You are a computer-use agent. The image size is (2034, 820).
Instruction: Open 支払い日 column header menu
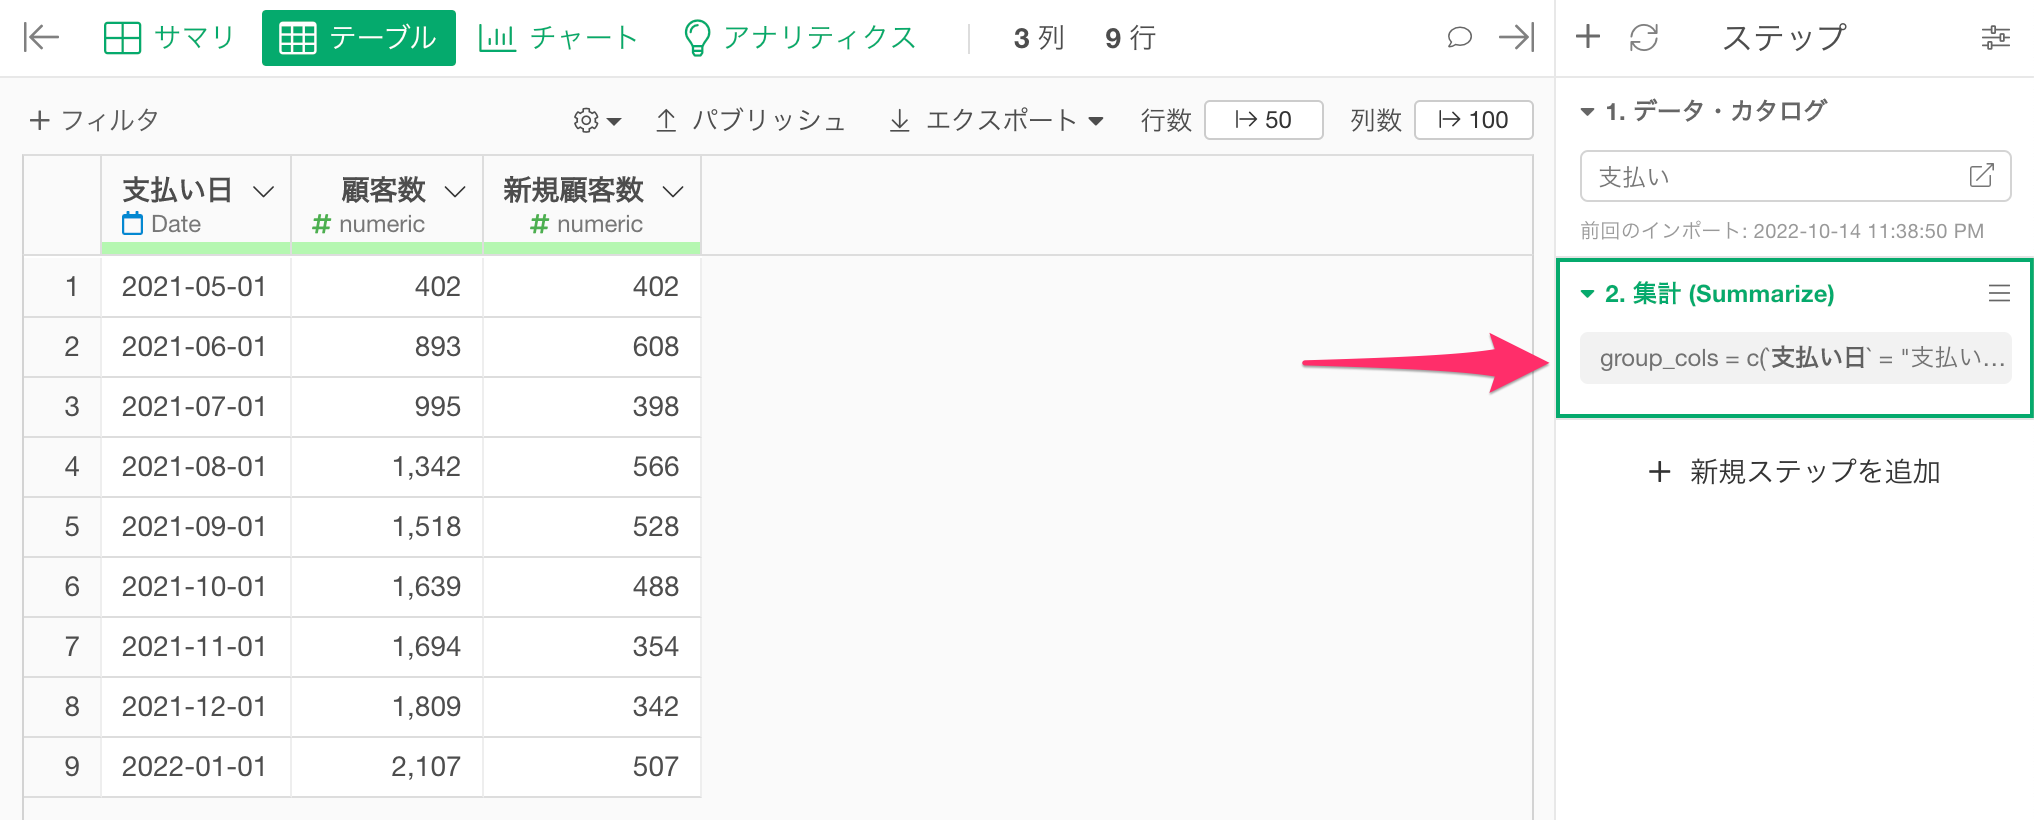(264, 191)
